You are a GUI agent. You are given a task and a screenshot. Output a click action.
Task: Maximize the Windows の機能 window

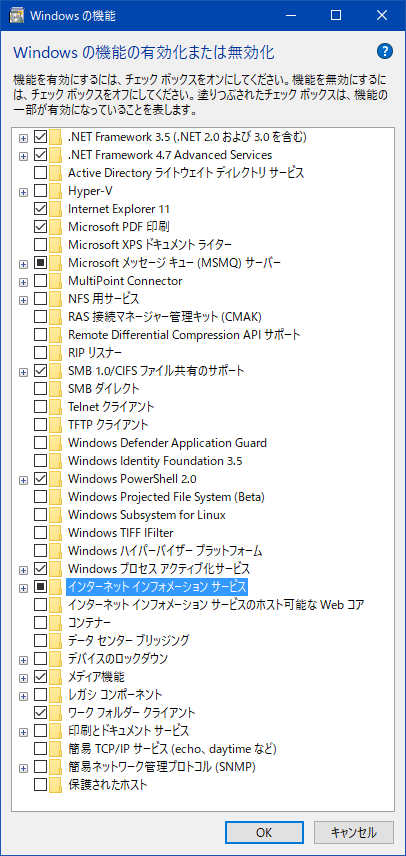click(336, 15)
